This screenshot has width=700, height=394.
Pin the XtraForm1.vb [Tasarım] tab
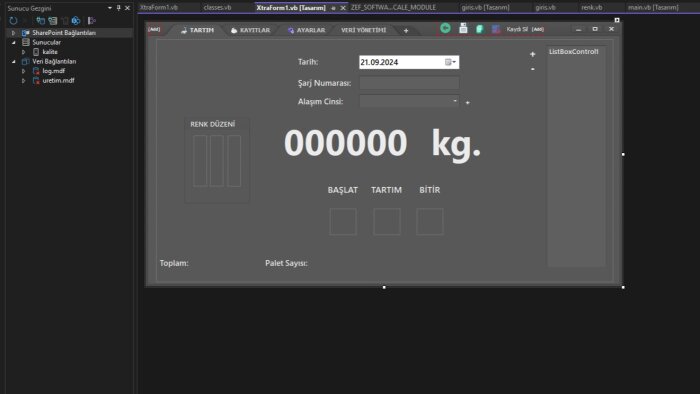coord(333,8)
